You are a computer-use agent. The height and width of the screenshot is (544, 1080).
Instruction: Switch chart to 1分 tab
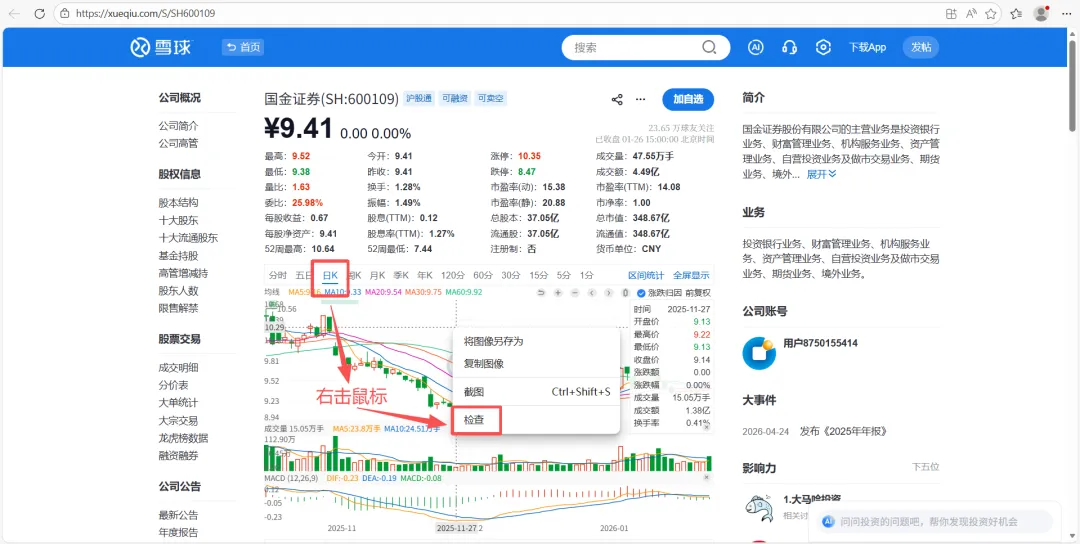587,275
